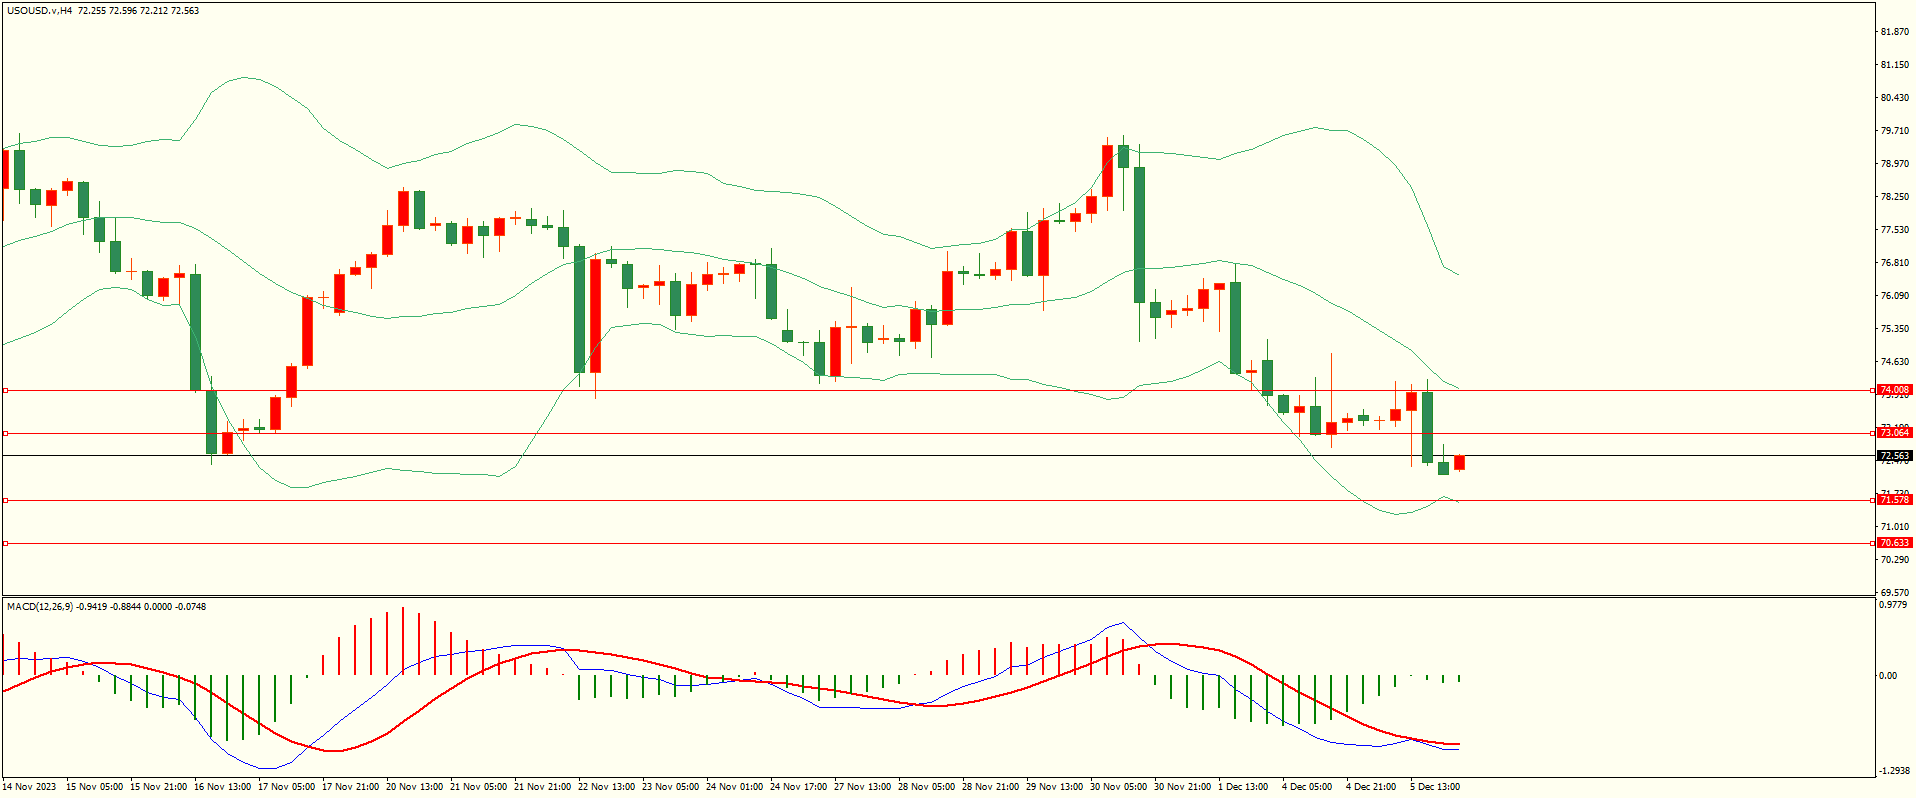Click the 77.530 price scale label

pyautogui.click(x=1894, y=230)
